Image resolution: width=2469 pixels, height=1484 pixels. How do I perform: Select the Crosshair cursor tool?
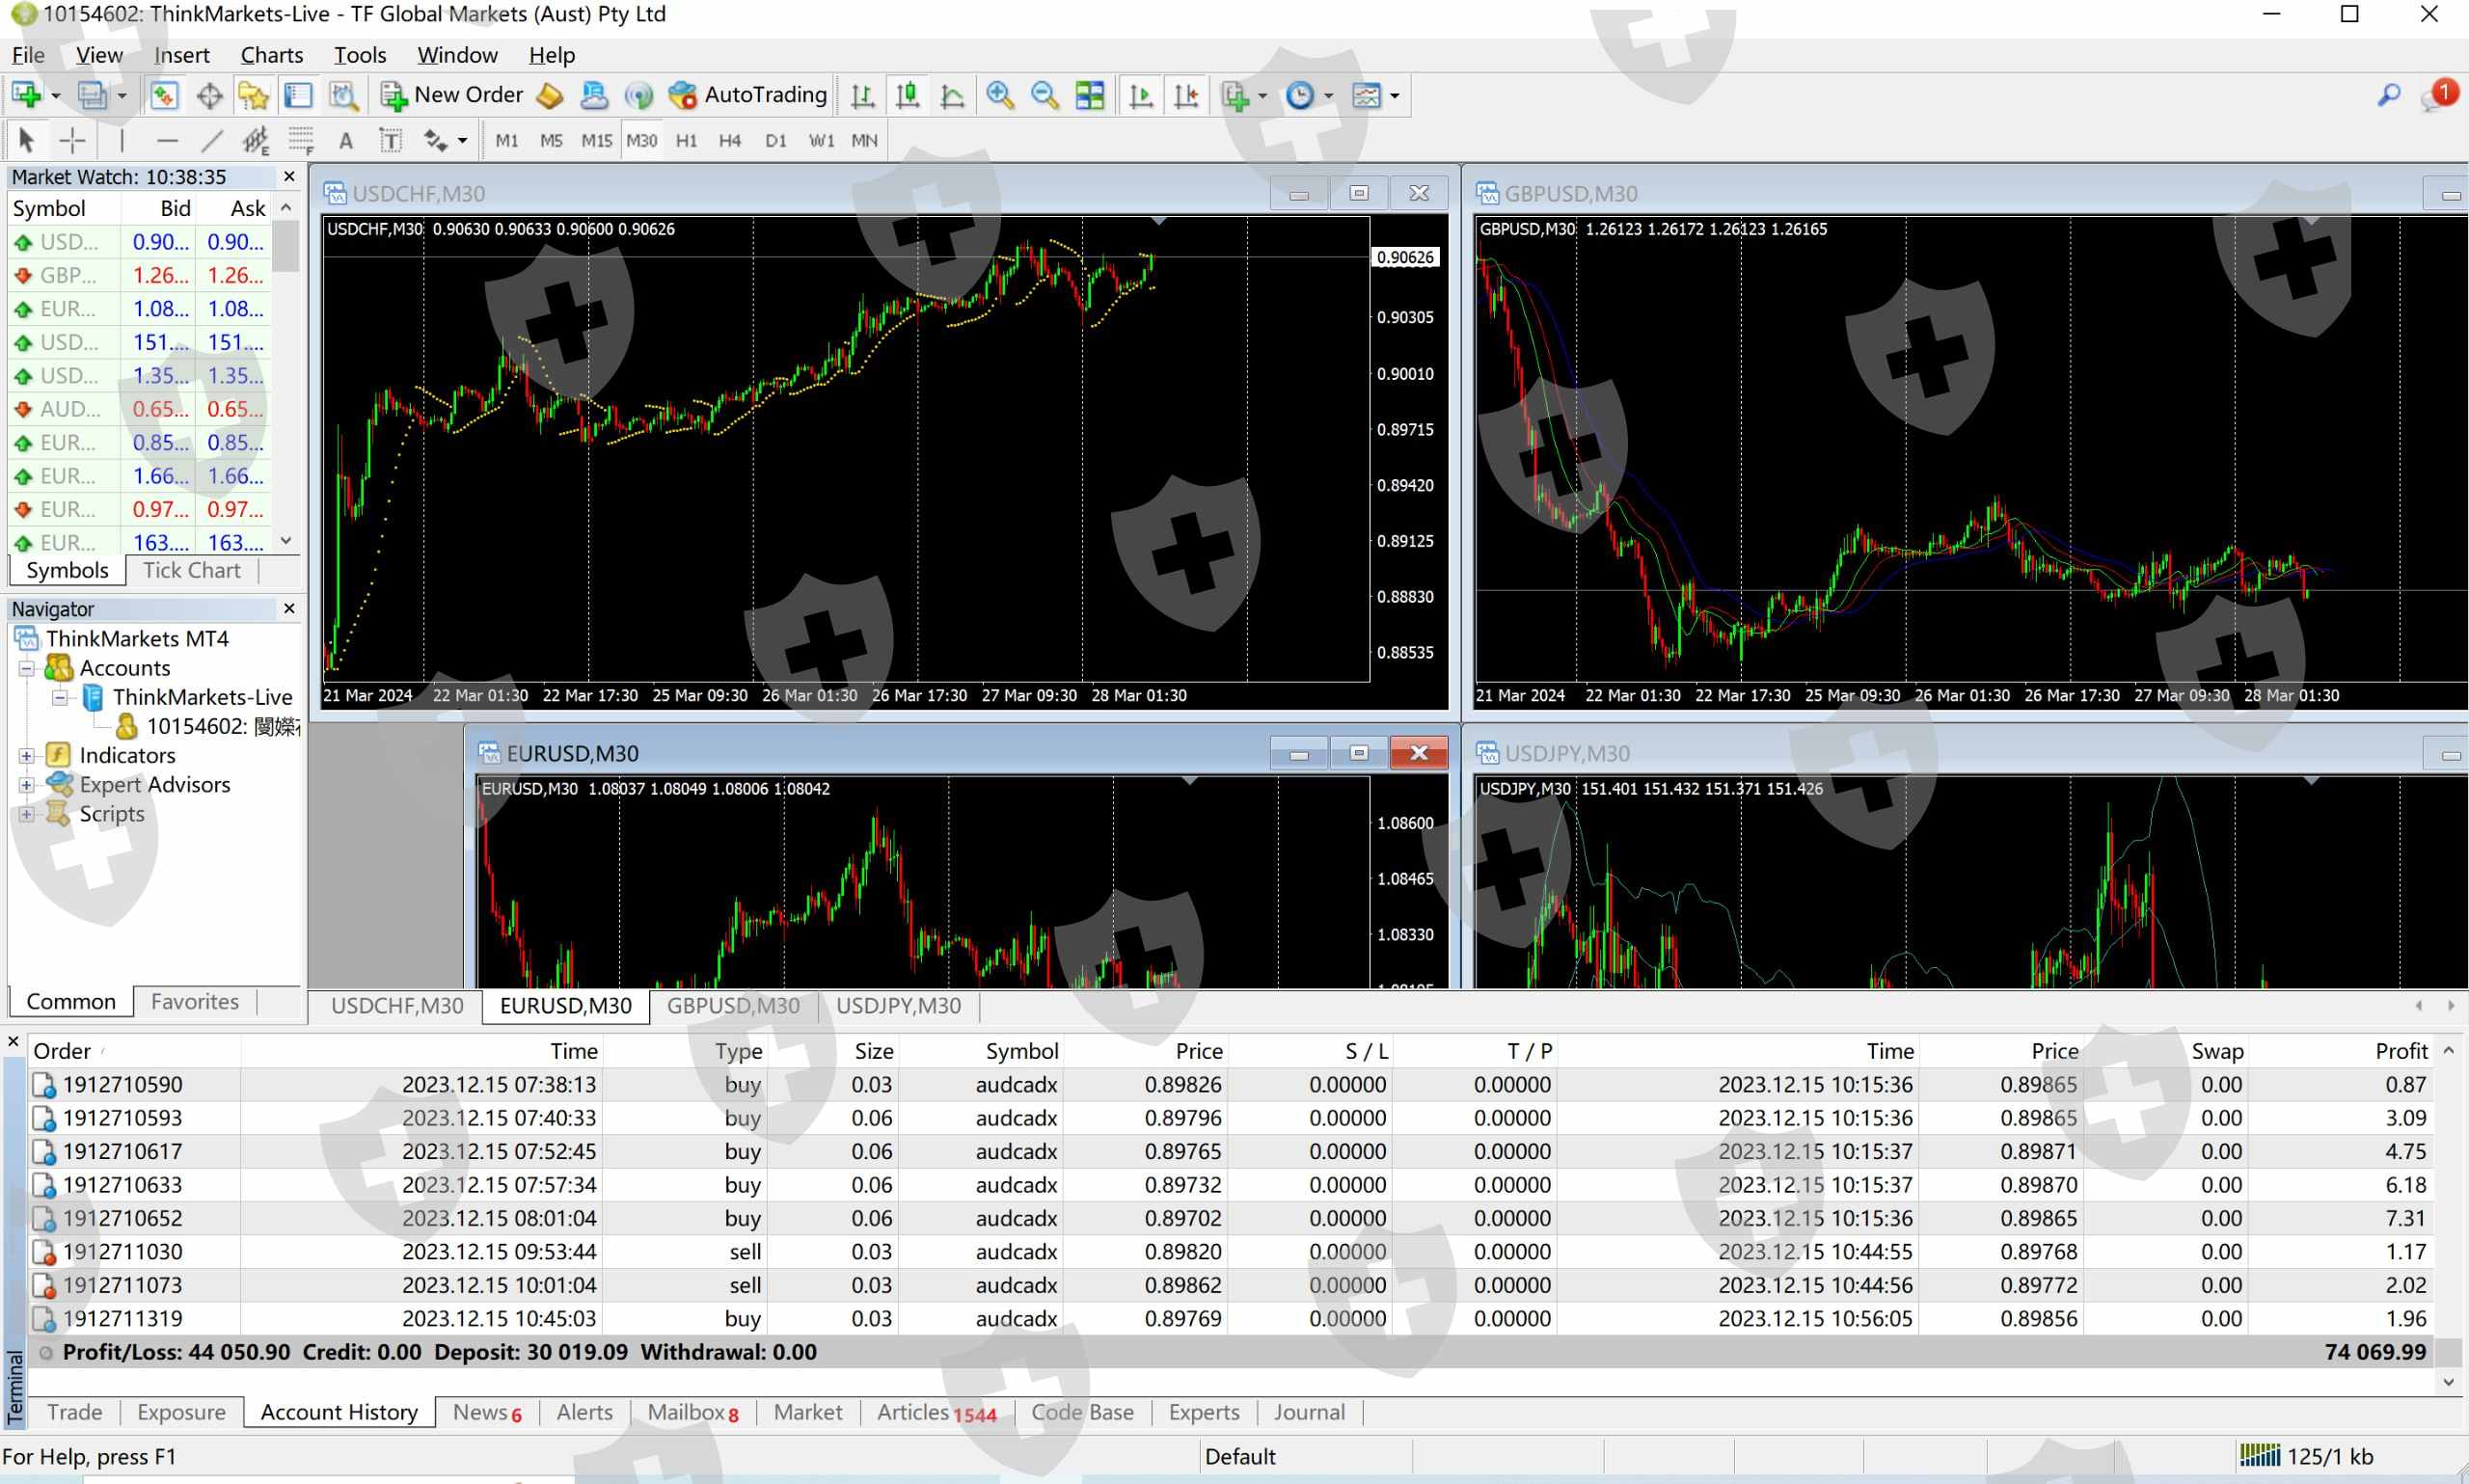(x=72, y=141)
